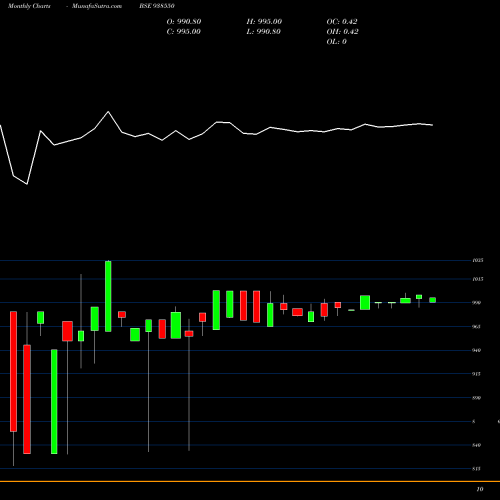Click the open value "O: 990.80"

[184, 22]
